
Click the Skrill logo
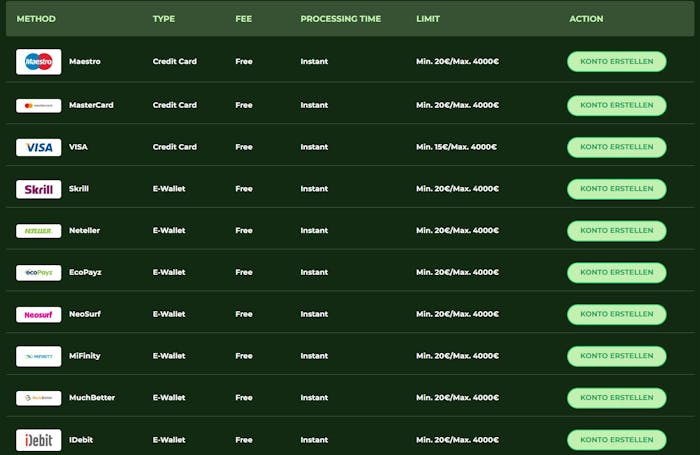(x=38, y=189)
